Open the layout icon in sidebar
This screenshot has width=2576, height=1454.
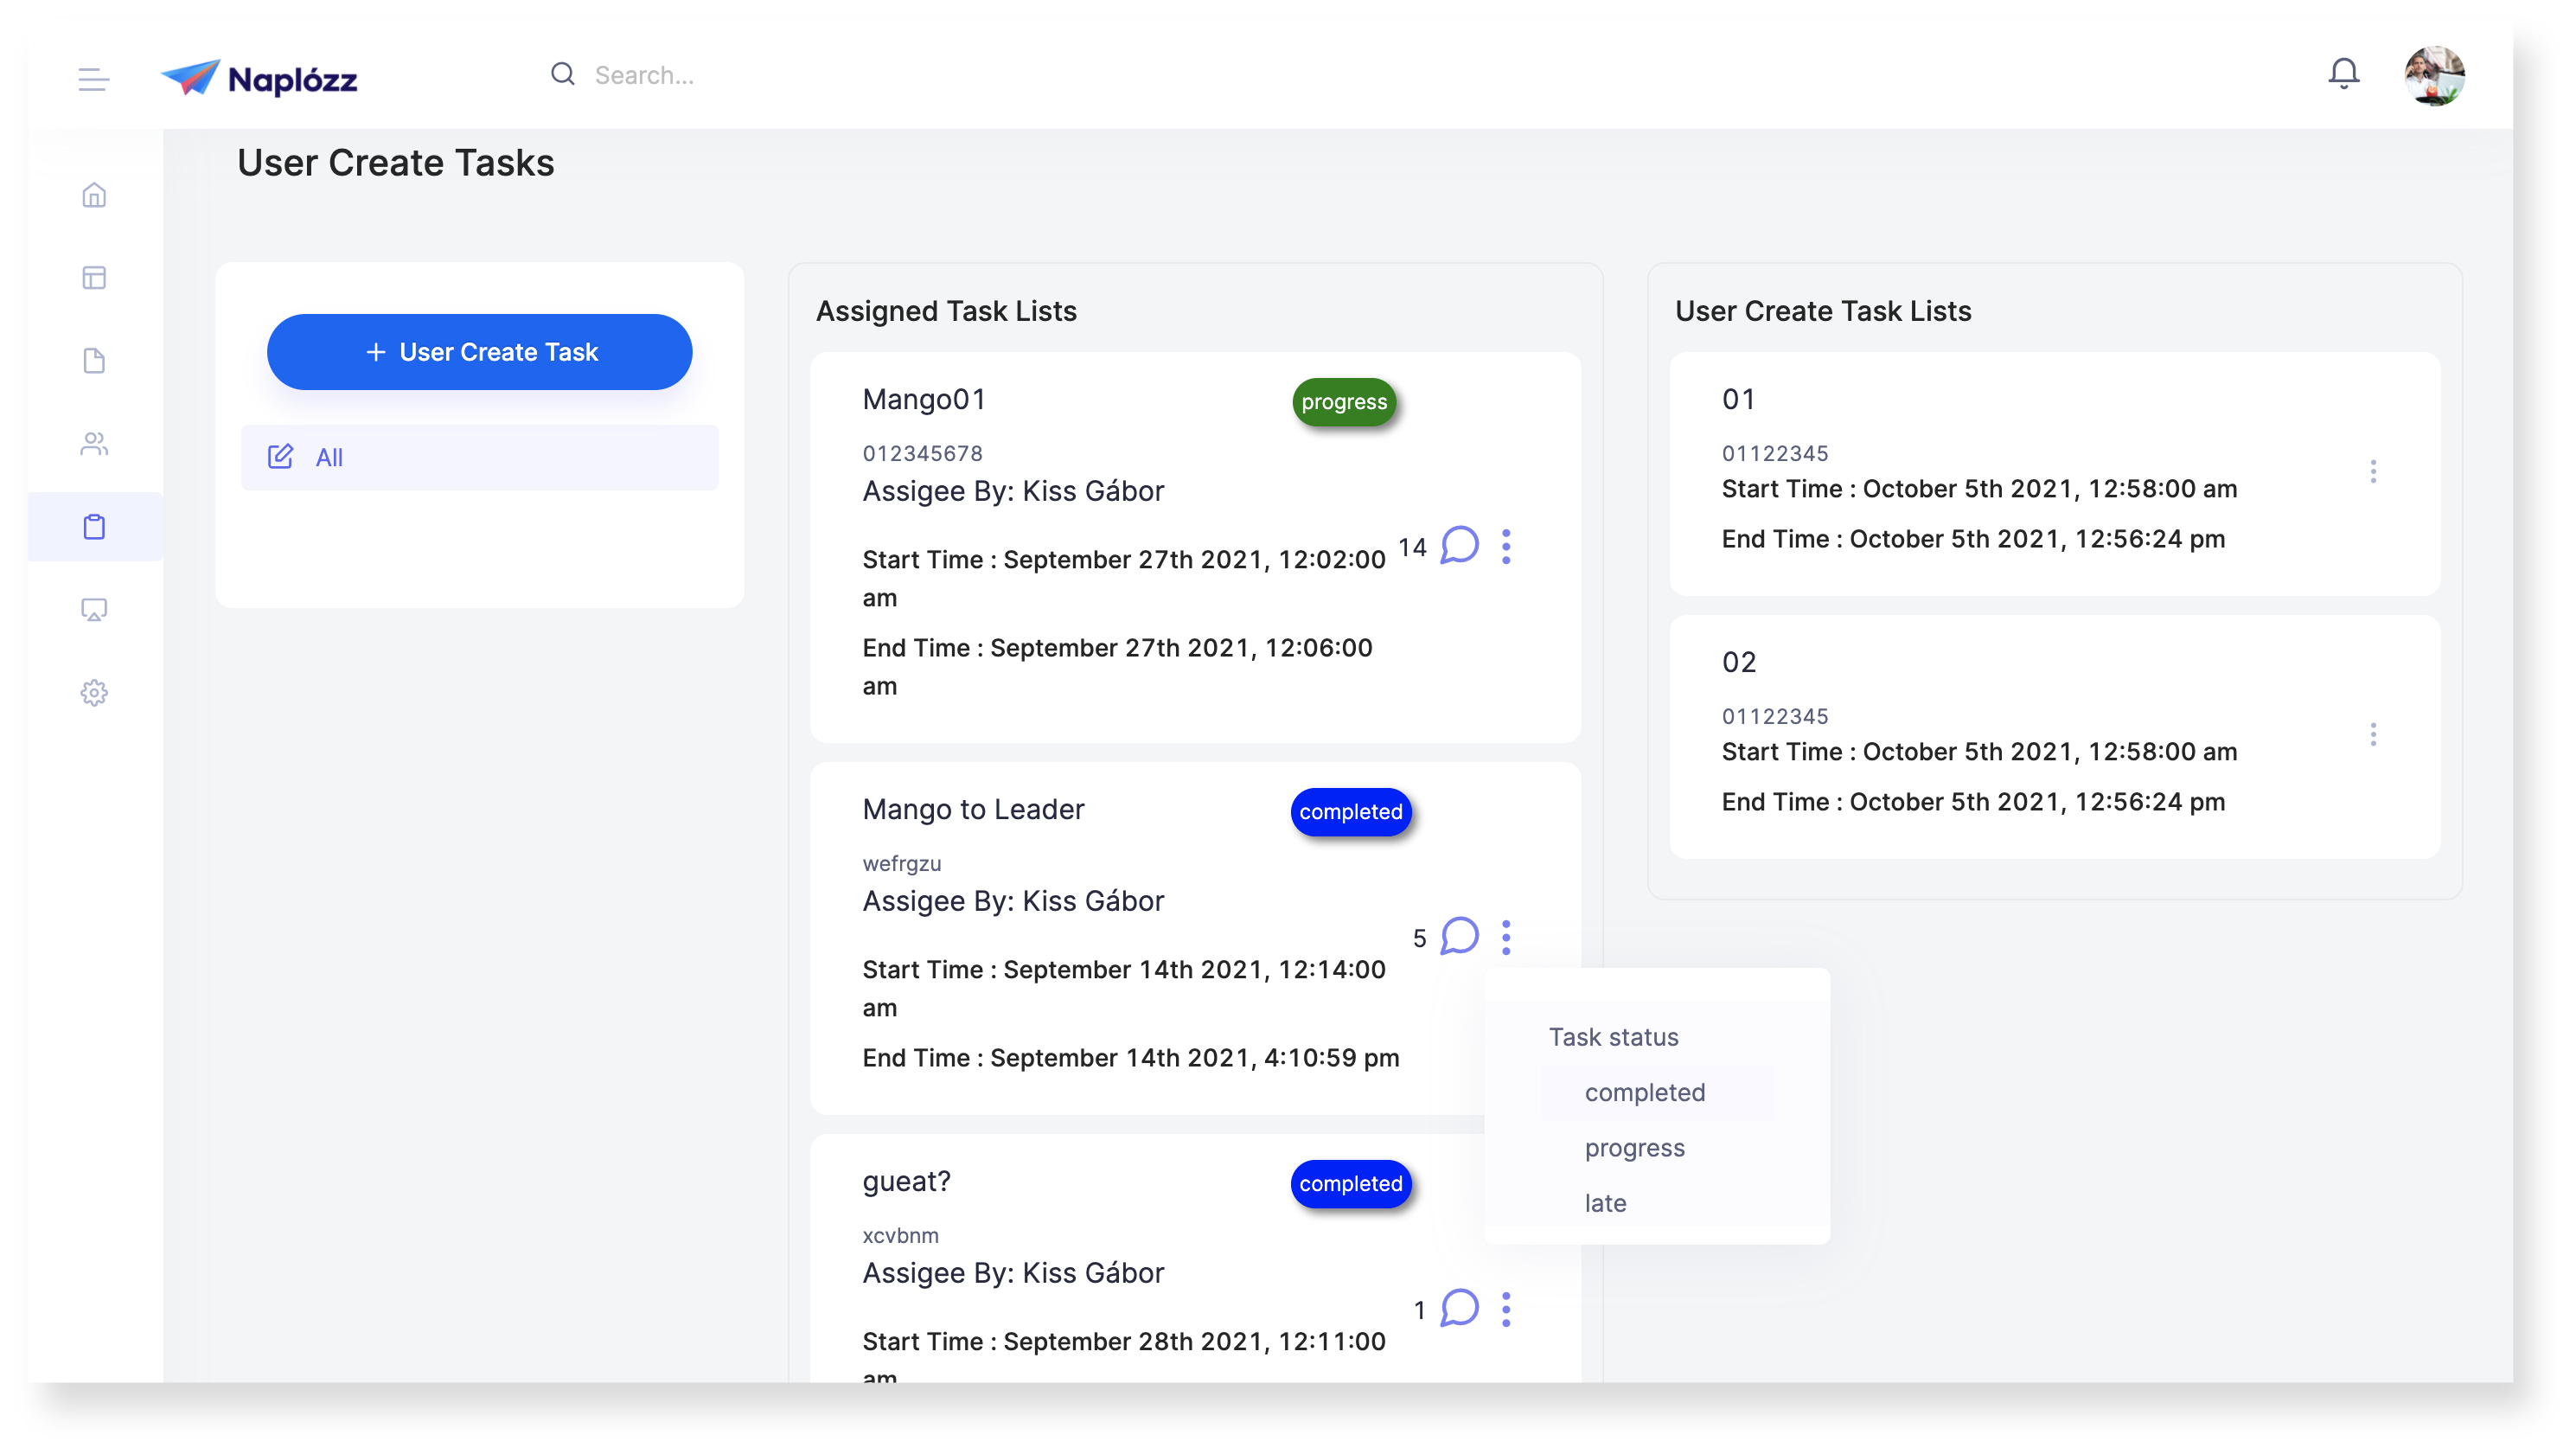[x=94, y=278]
